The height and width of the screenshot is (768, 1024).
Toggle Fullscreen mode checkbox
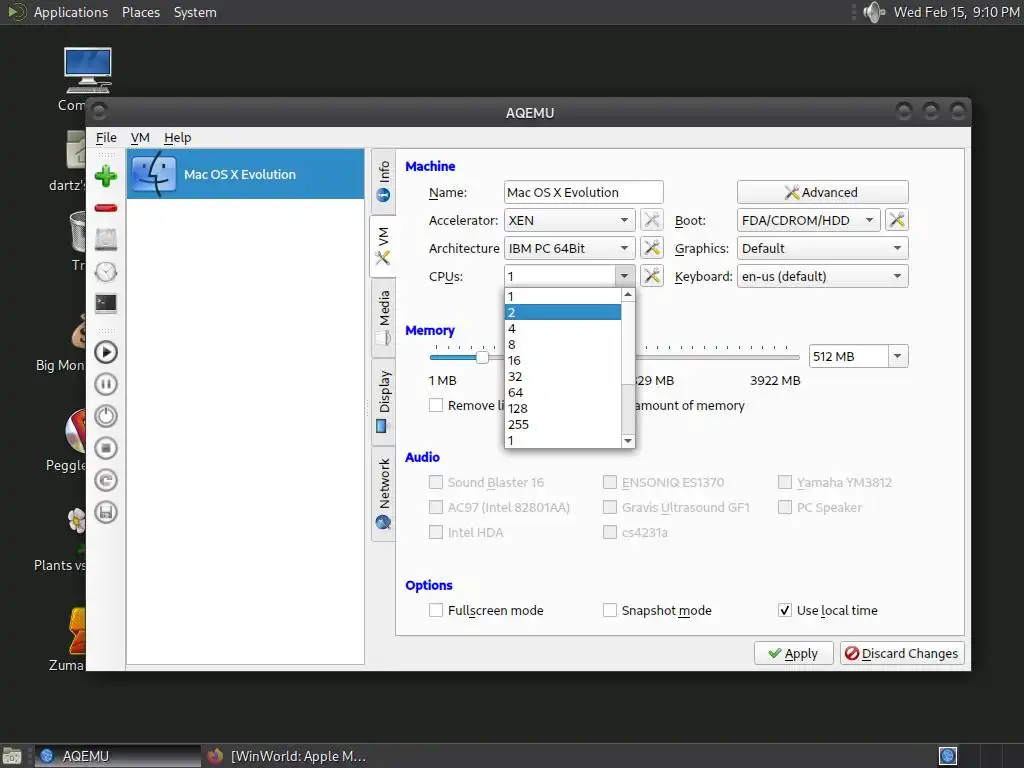(436, 610)
